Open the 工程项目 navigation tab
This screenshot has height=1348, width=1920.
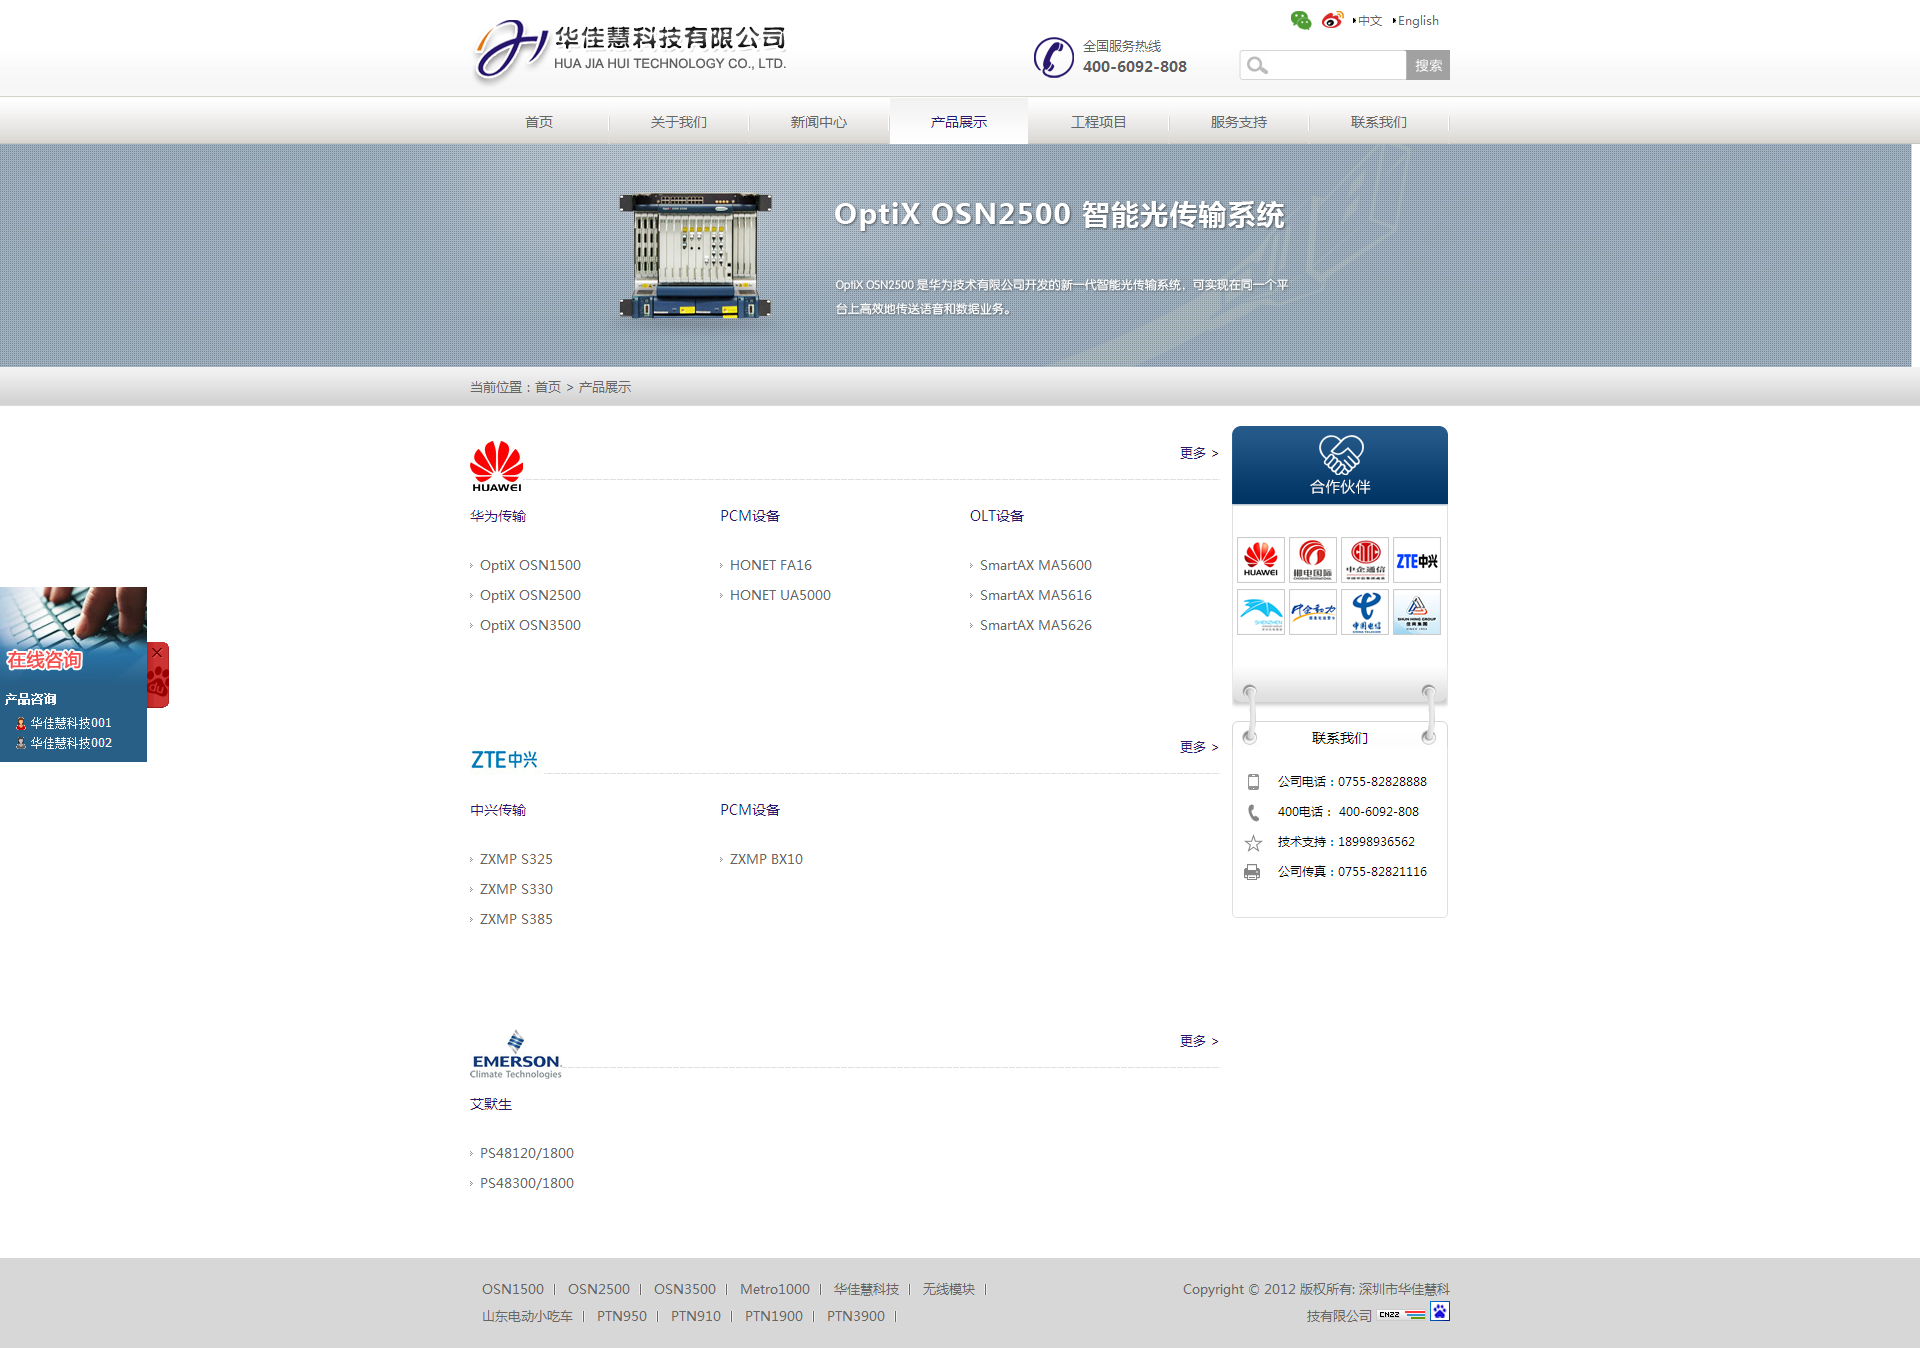pos(1099,122)
